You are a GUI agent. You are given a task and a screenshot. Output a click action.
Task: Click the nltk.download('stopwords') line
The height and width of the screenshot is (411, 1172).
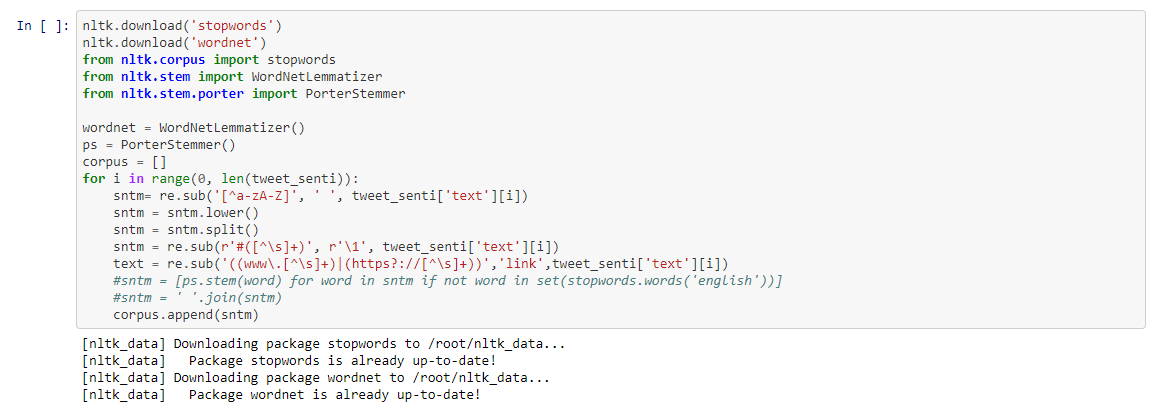(x=182, y=25)
